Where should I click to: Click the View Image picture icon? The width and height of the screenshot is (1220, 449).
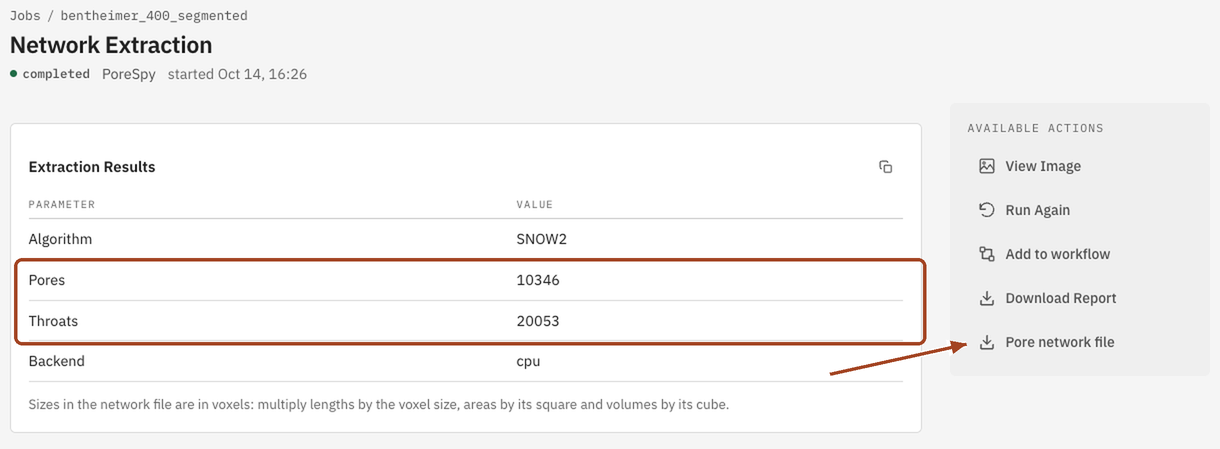986,166
